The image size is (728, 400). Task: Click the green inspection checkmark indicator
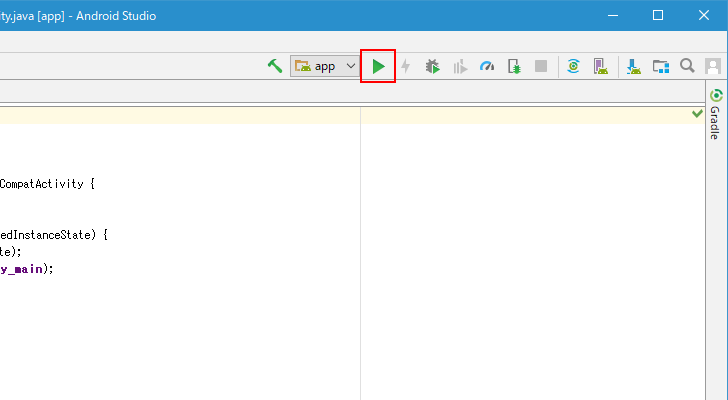coord(697,113)
